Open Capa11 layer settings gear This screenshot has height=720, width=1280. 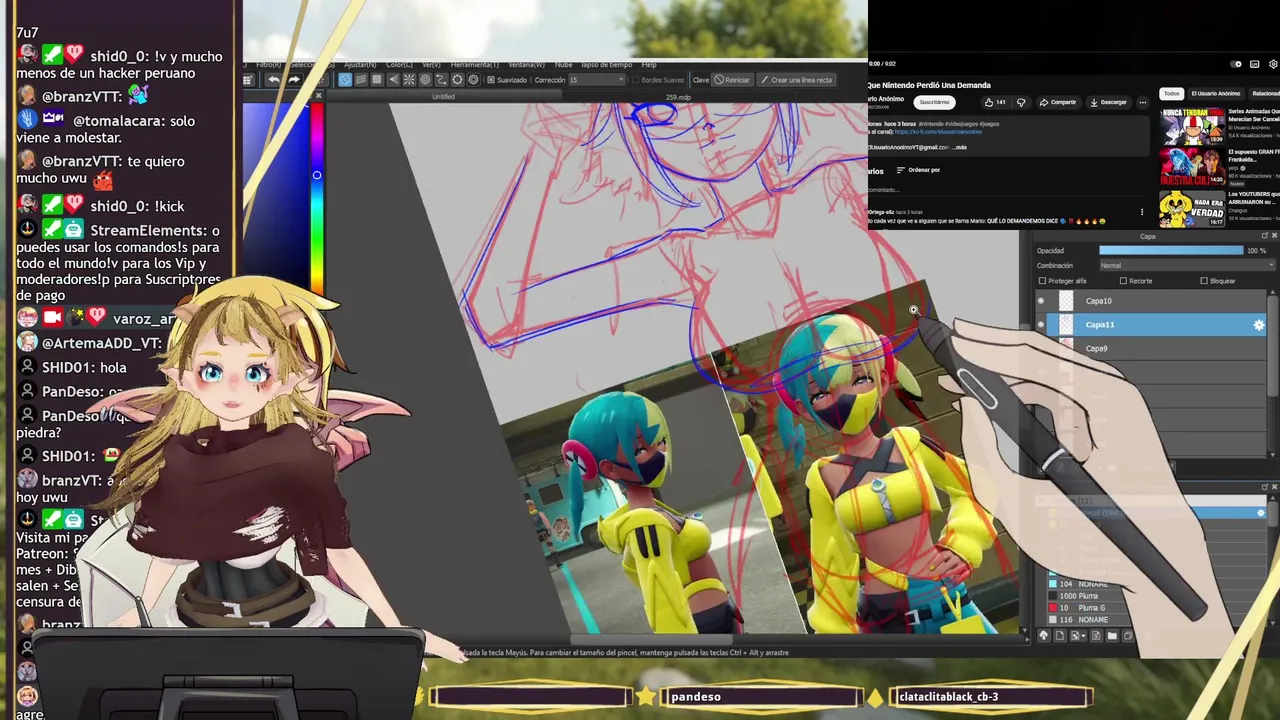pos(1259,324)
